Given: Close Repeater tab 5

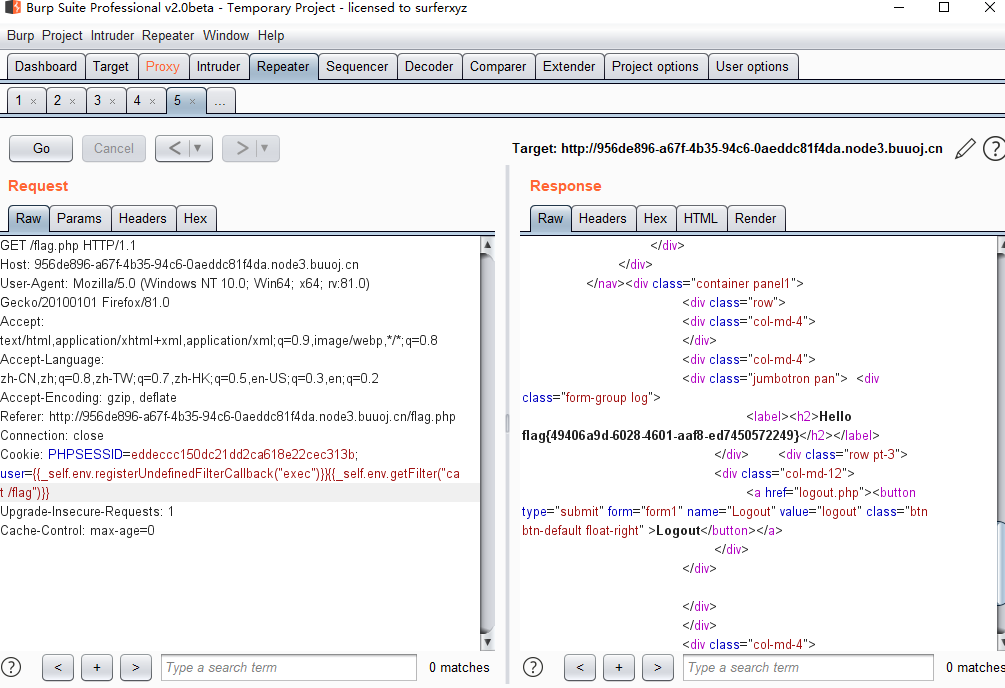Looking at the screenshot, I should 192,101.
